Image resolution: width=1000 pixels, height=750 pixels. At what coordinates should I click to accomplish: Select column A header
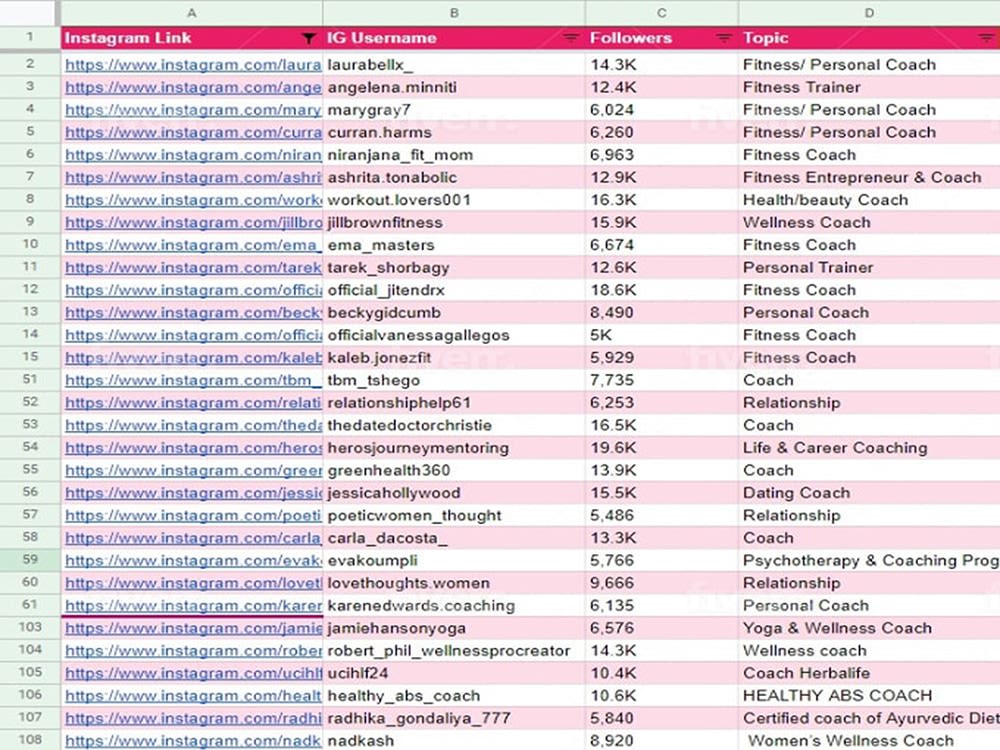[192, 13]
